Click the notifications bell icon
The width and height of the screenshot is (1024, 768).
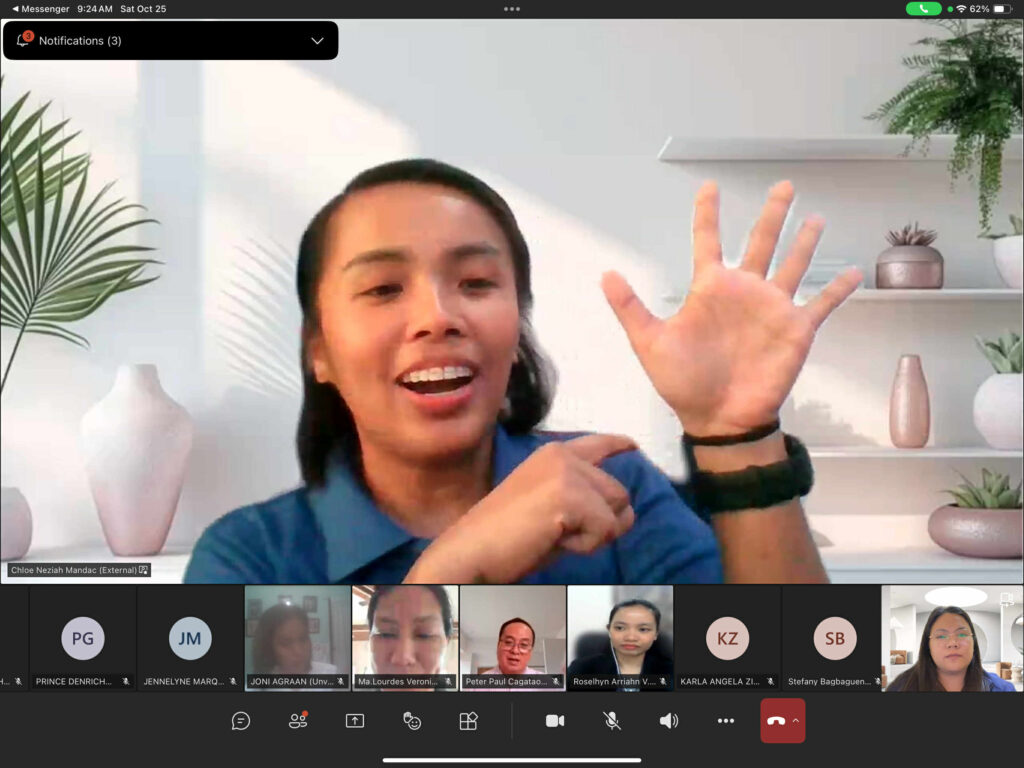coord(24,40)
